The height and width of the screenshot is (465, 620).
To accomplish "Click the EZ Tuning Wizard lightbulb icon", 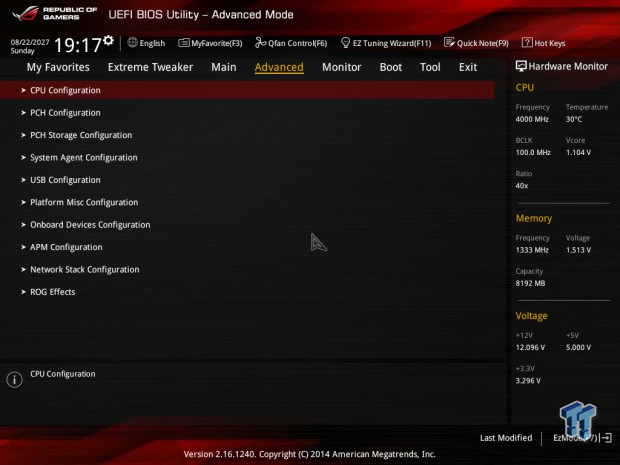I will click(x=345, y=42).
